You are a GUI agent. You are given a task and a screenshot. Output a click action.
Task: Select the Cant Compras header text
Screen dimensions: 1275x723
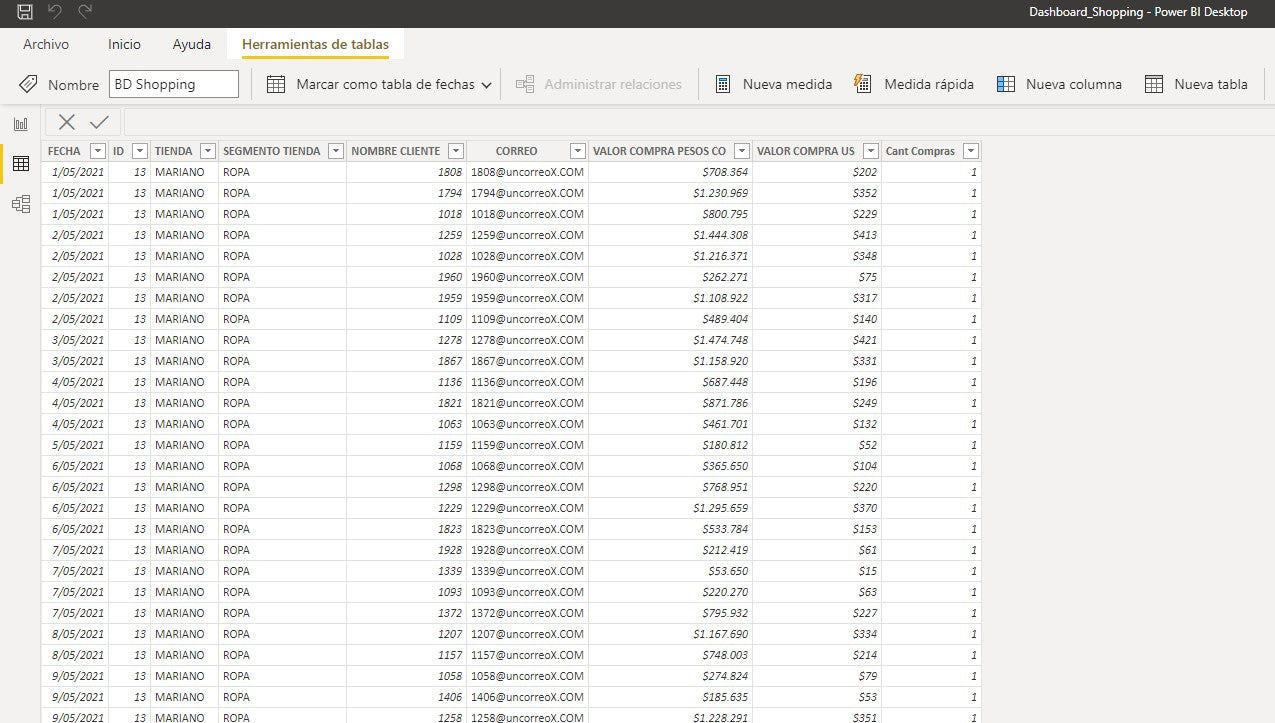[x=920, y=151]
